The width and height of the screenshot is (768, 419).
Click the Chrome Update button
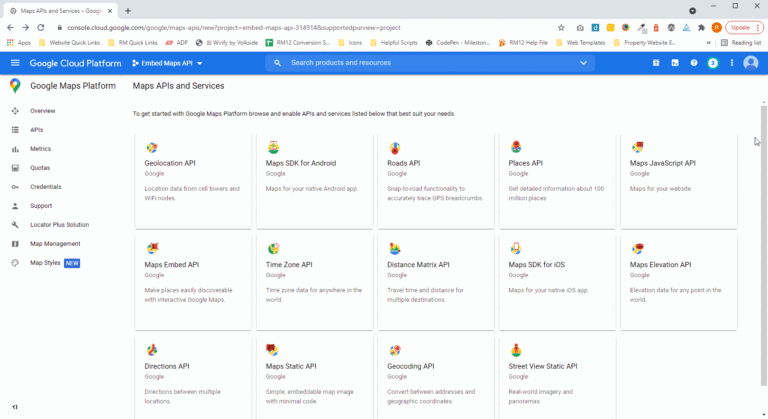744,27
